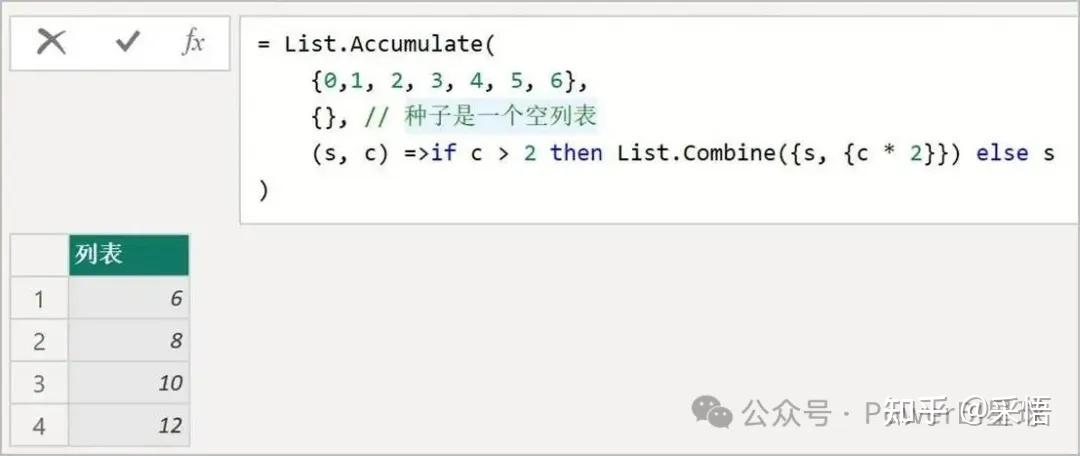Click the 种子是一个空列表 comment text
This screenshot has height=456, width=1080.
point(500,117)
